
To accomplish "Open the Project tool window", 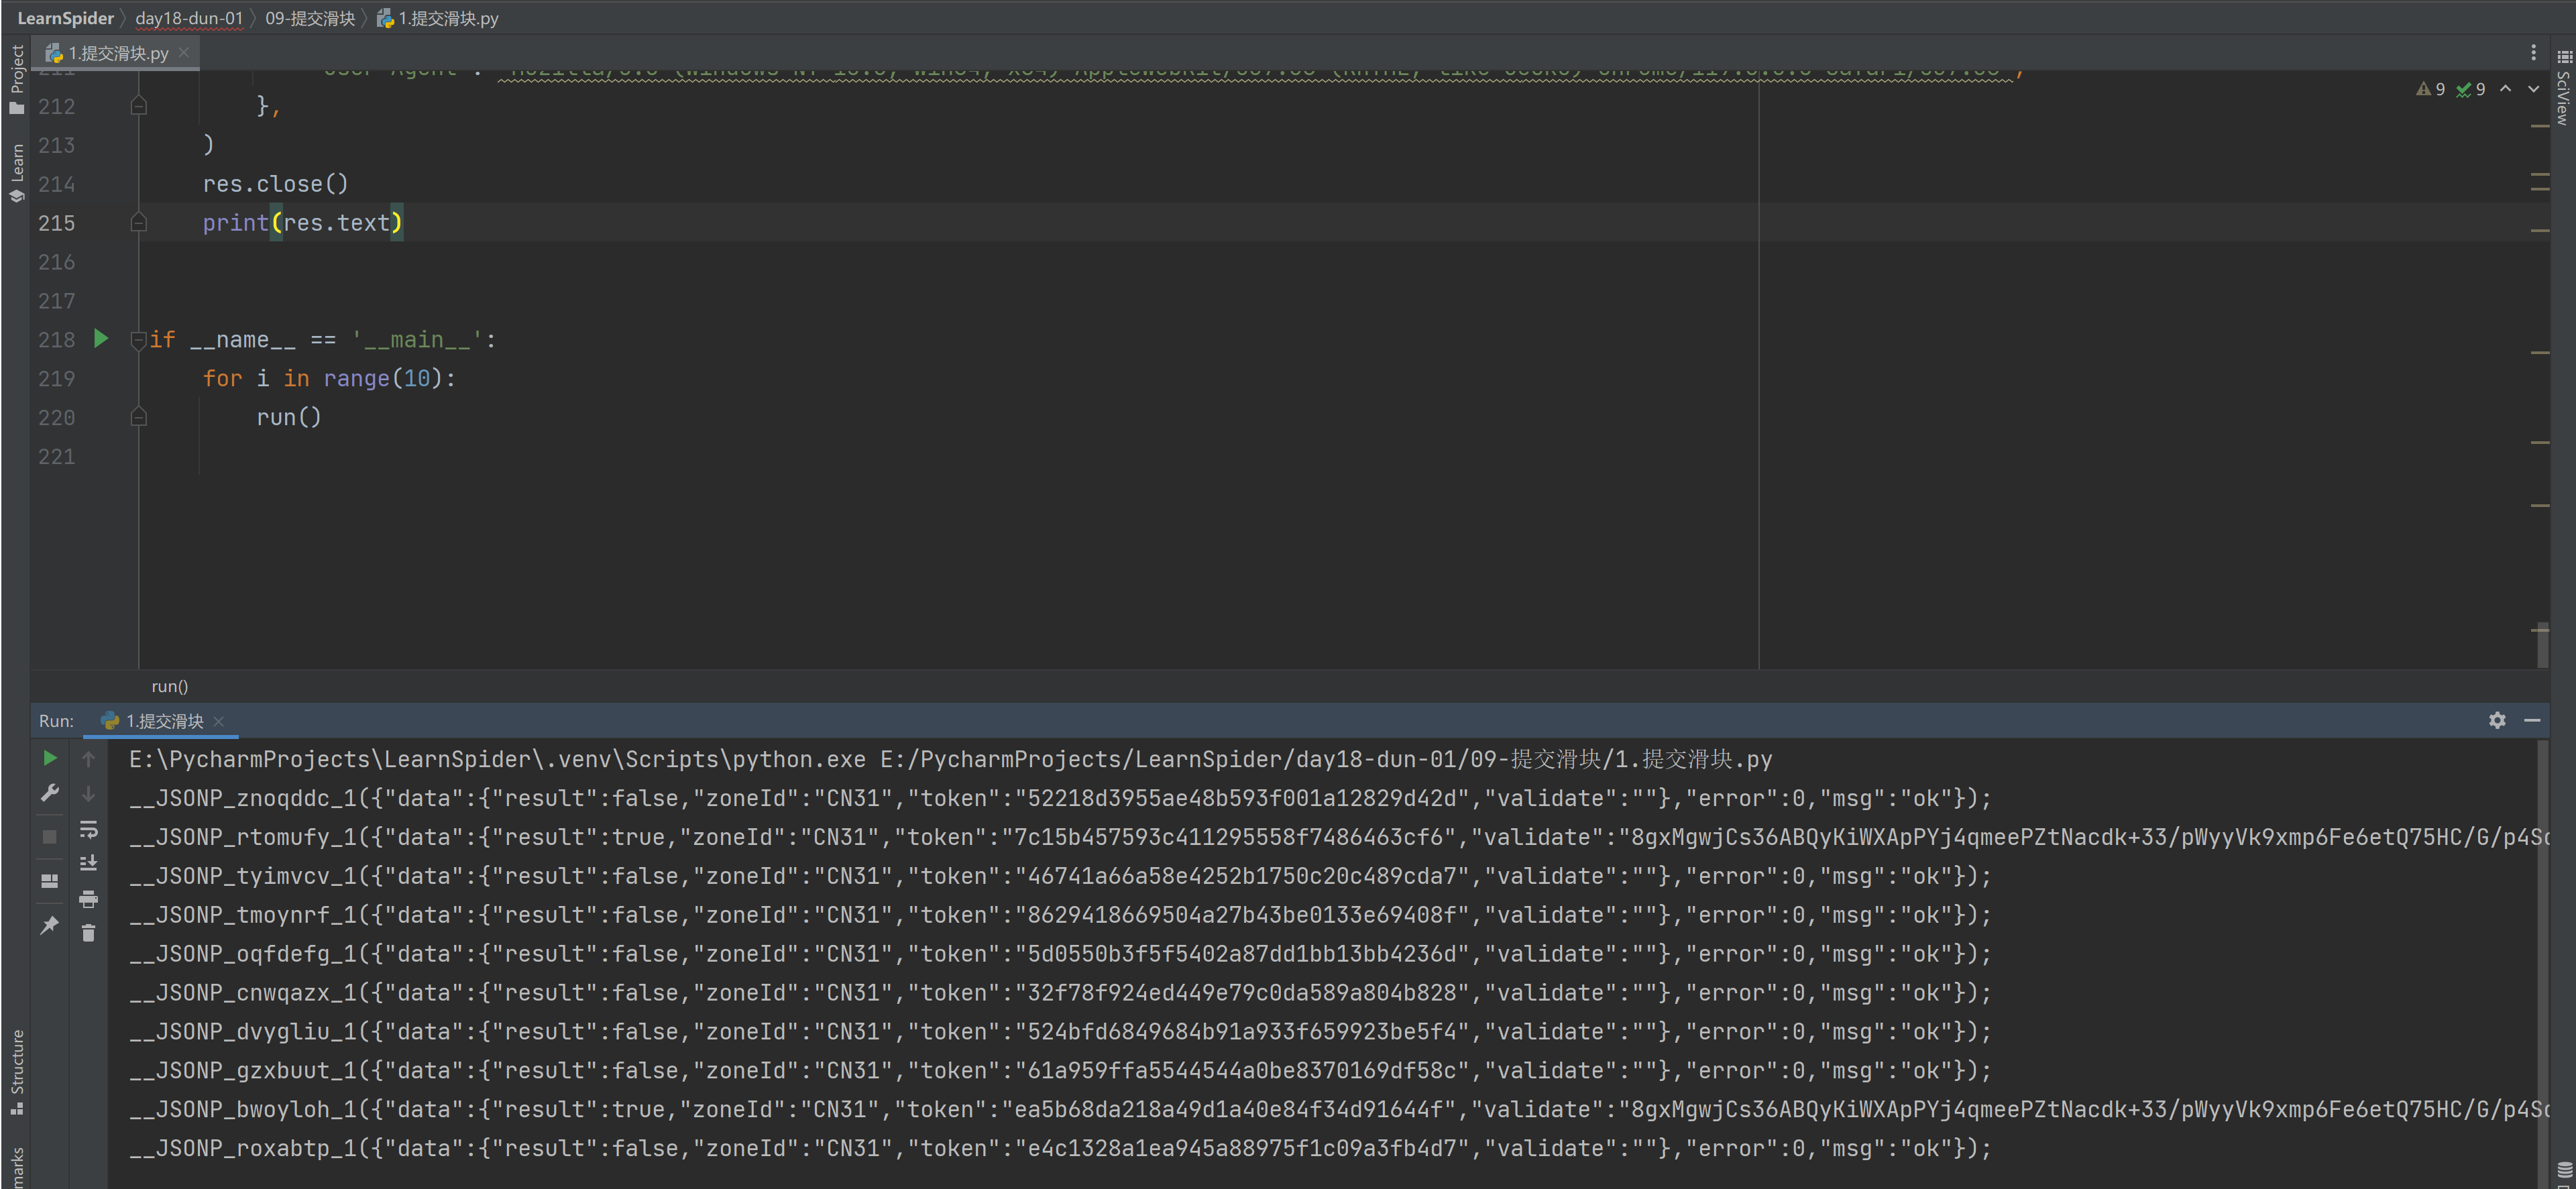I will (16, 79).
